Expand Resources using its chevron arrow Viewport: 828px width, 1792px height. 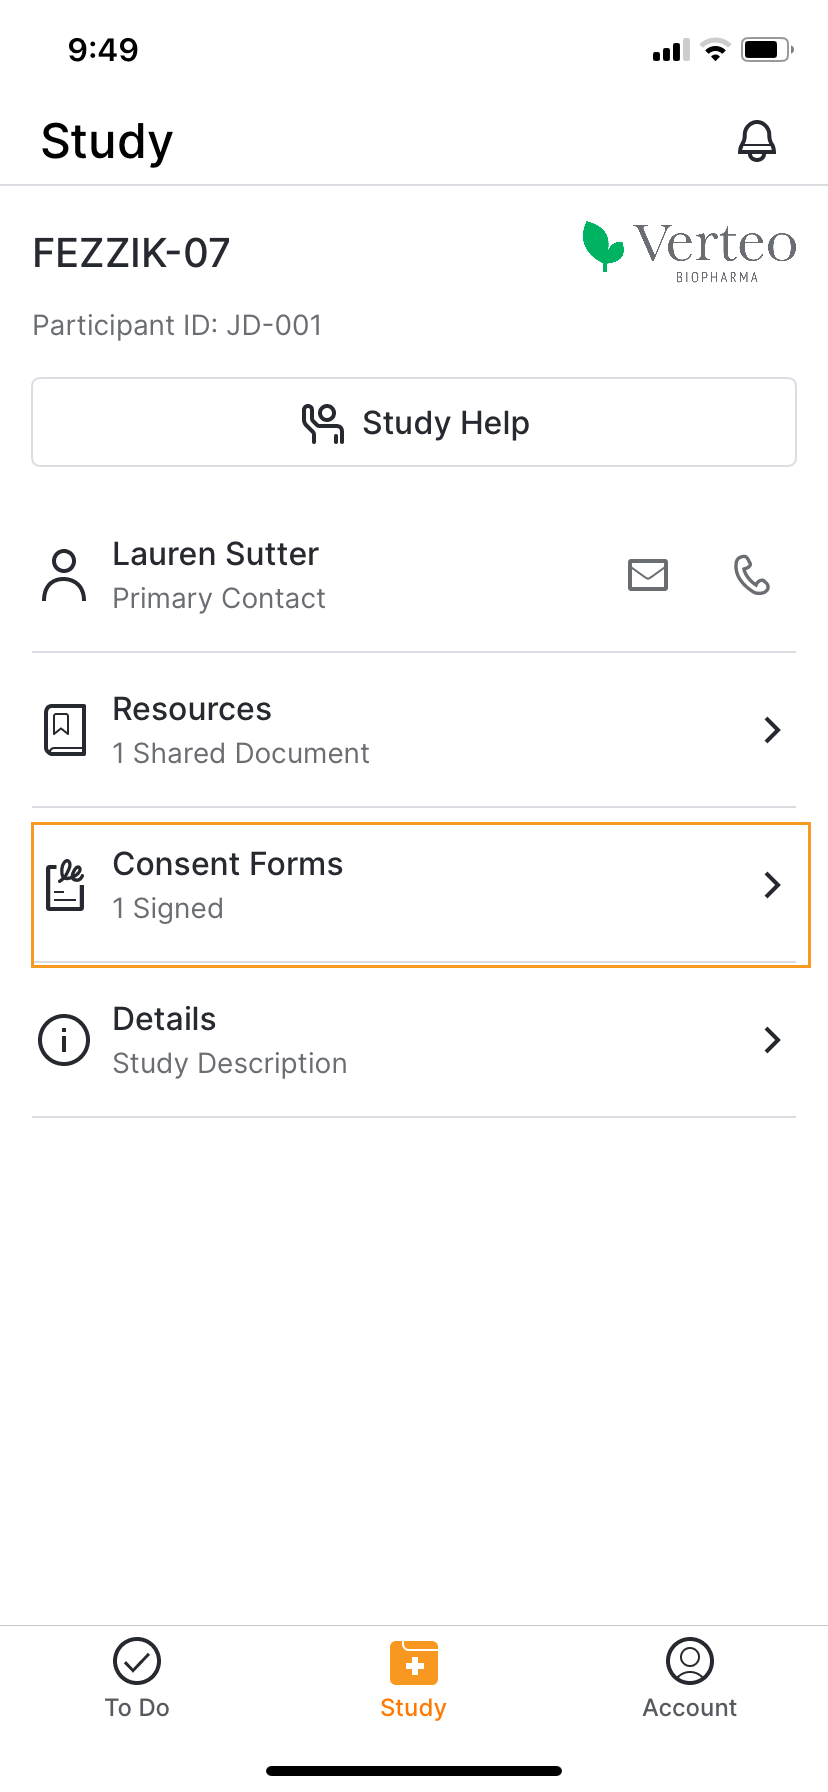pos(772,730)
